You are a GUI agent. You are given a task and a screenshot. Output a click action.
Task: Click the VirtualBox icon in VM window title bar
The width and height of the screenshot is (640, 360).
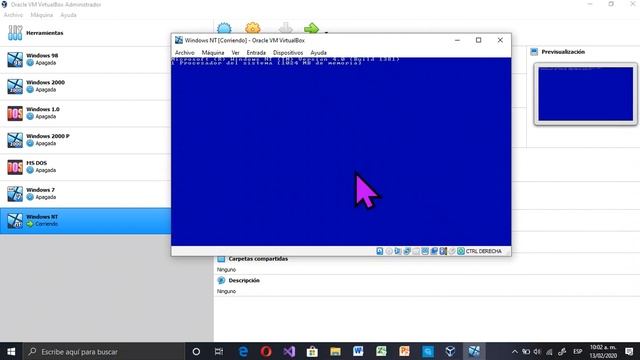tap(179, 40)
